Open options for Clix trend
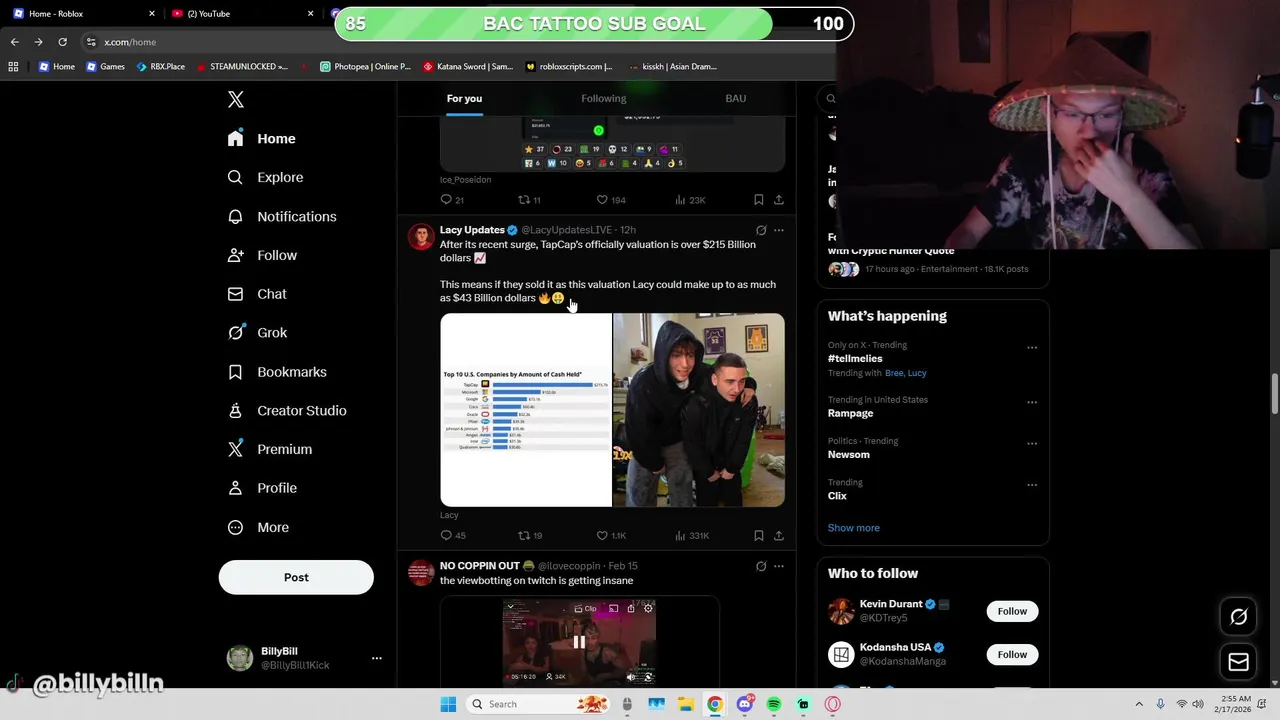The width and height of the screenshot is (1280, 720). tap(1032, 485)
